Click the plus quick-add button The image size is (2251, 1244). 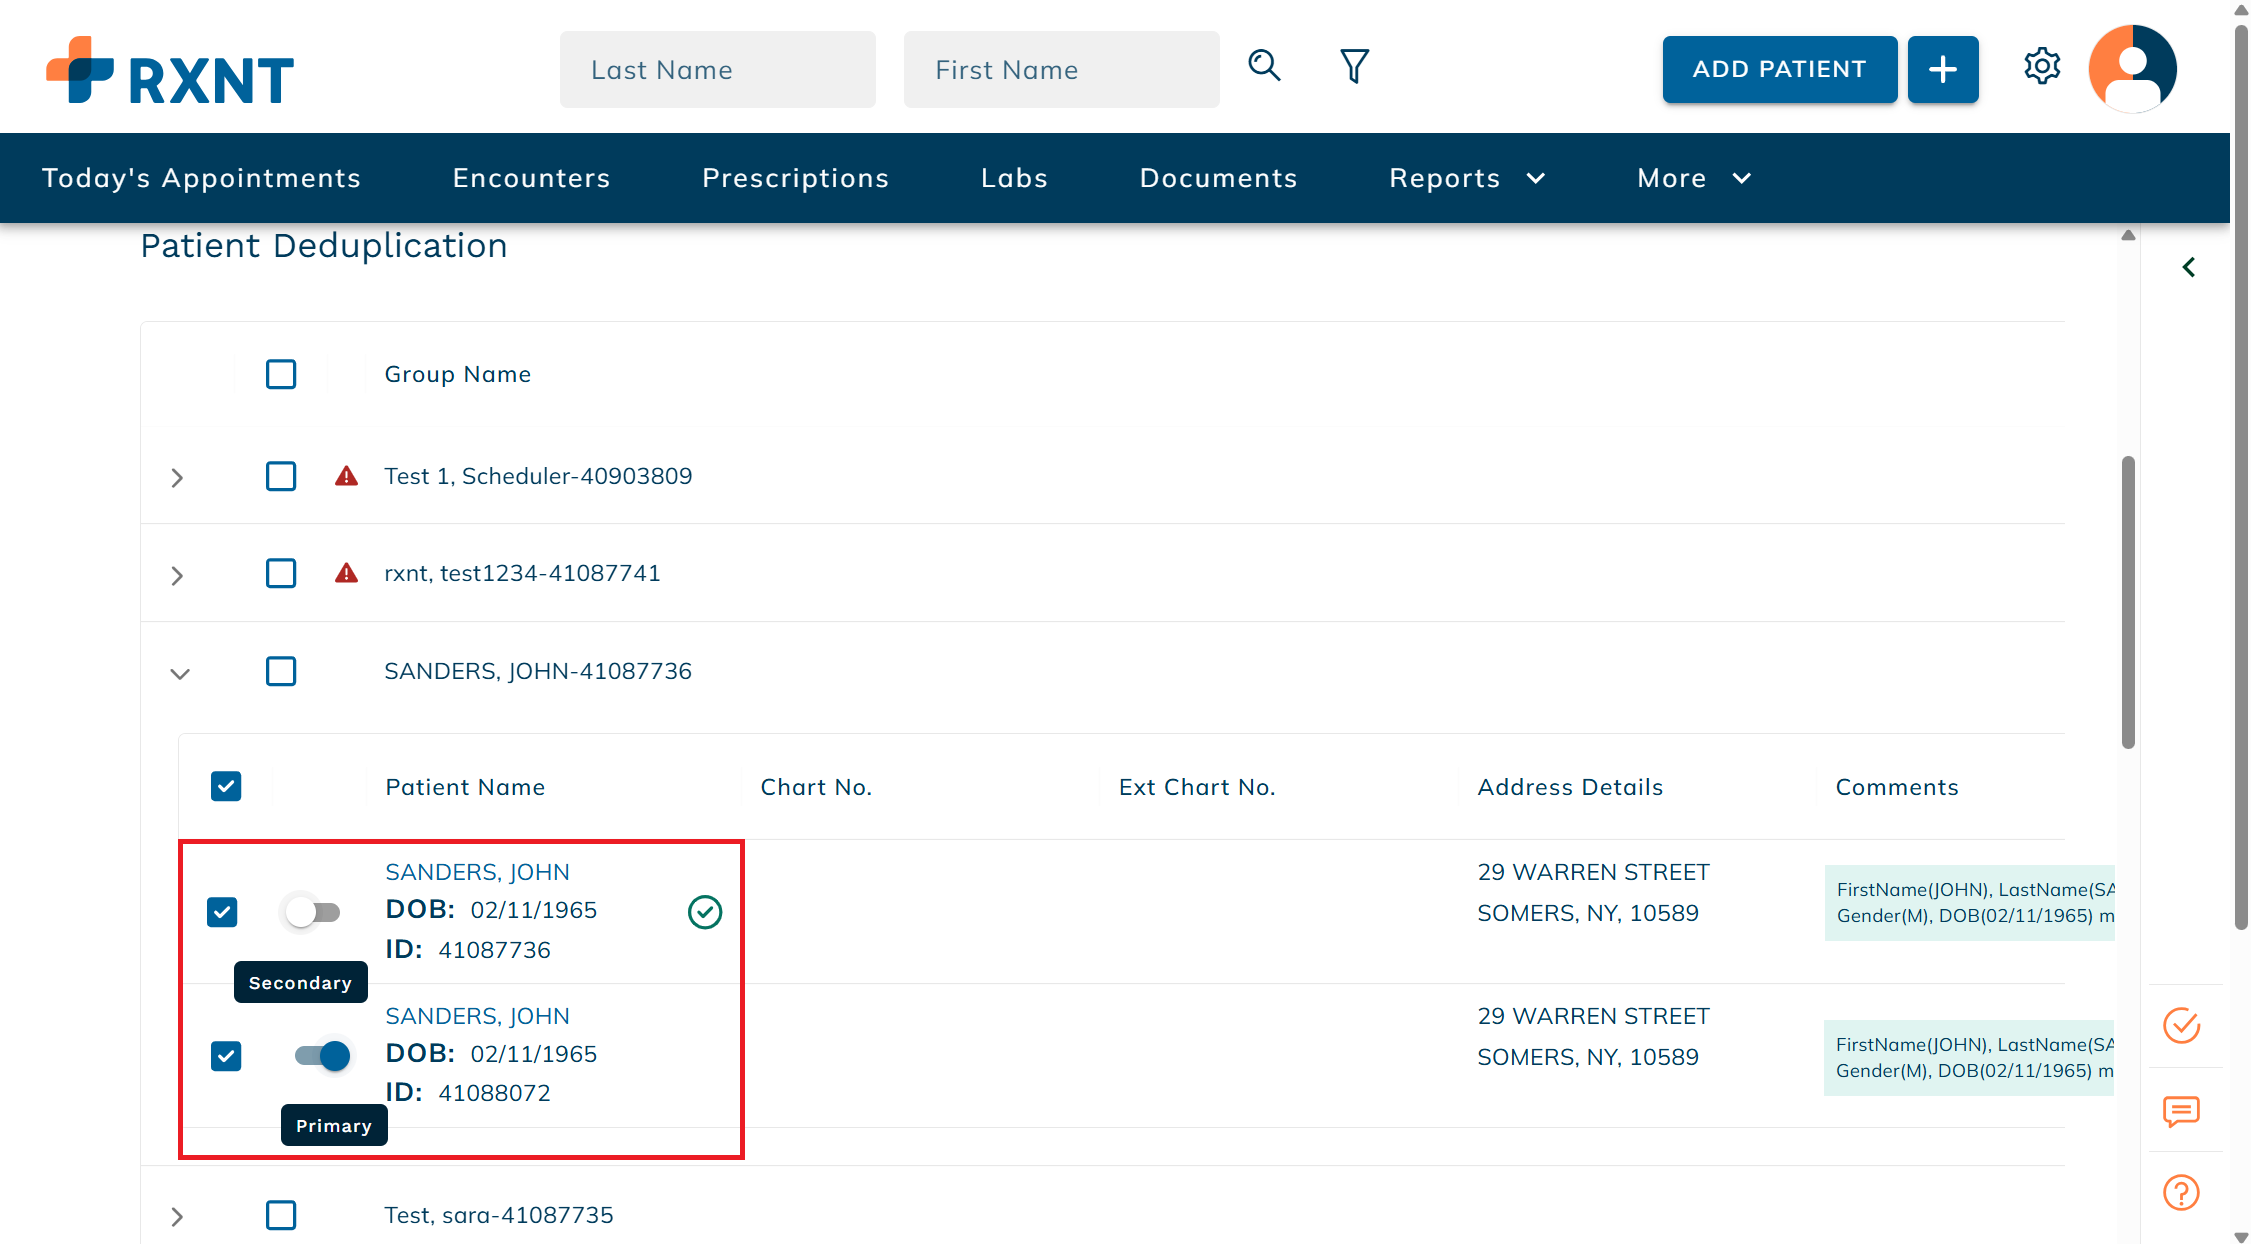pyautogui.click(x=1942, y=69)
